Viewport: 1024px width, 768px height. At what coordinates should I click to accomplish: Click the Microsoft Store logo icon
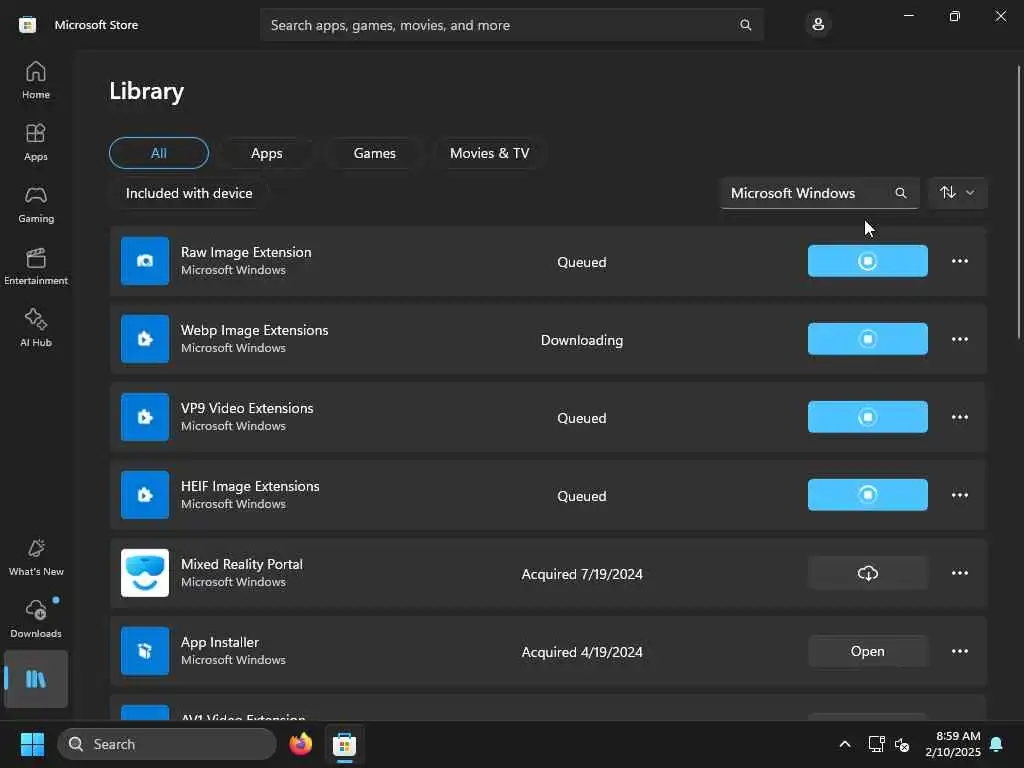[27, 25]
